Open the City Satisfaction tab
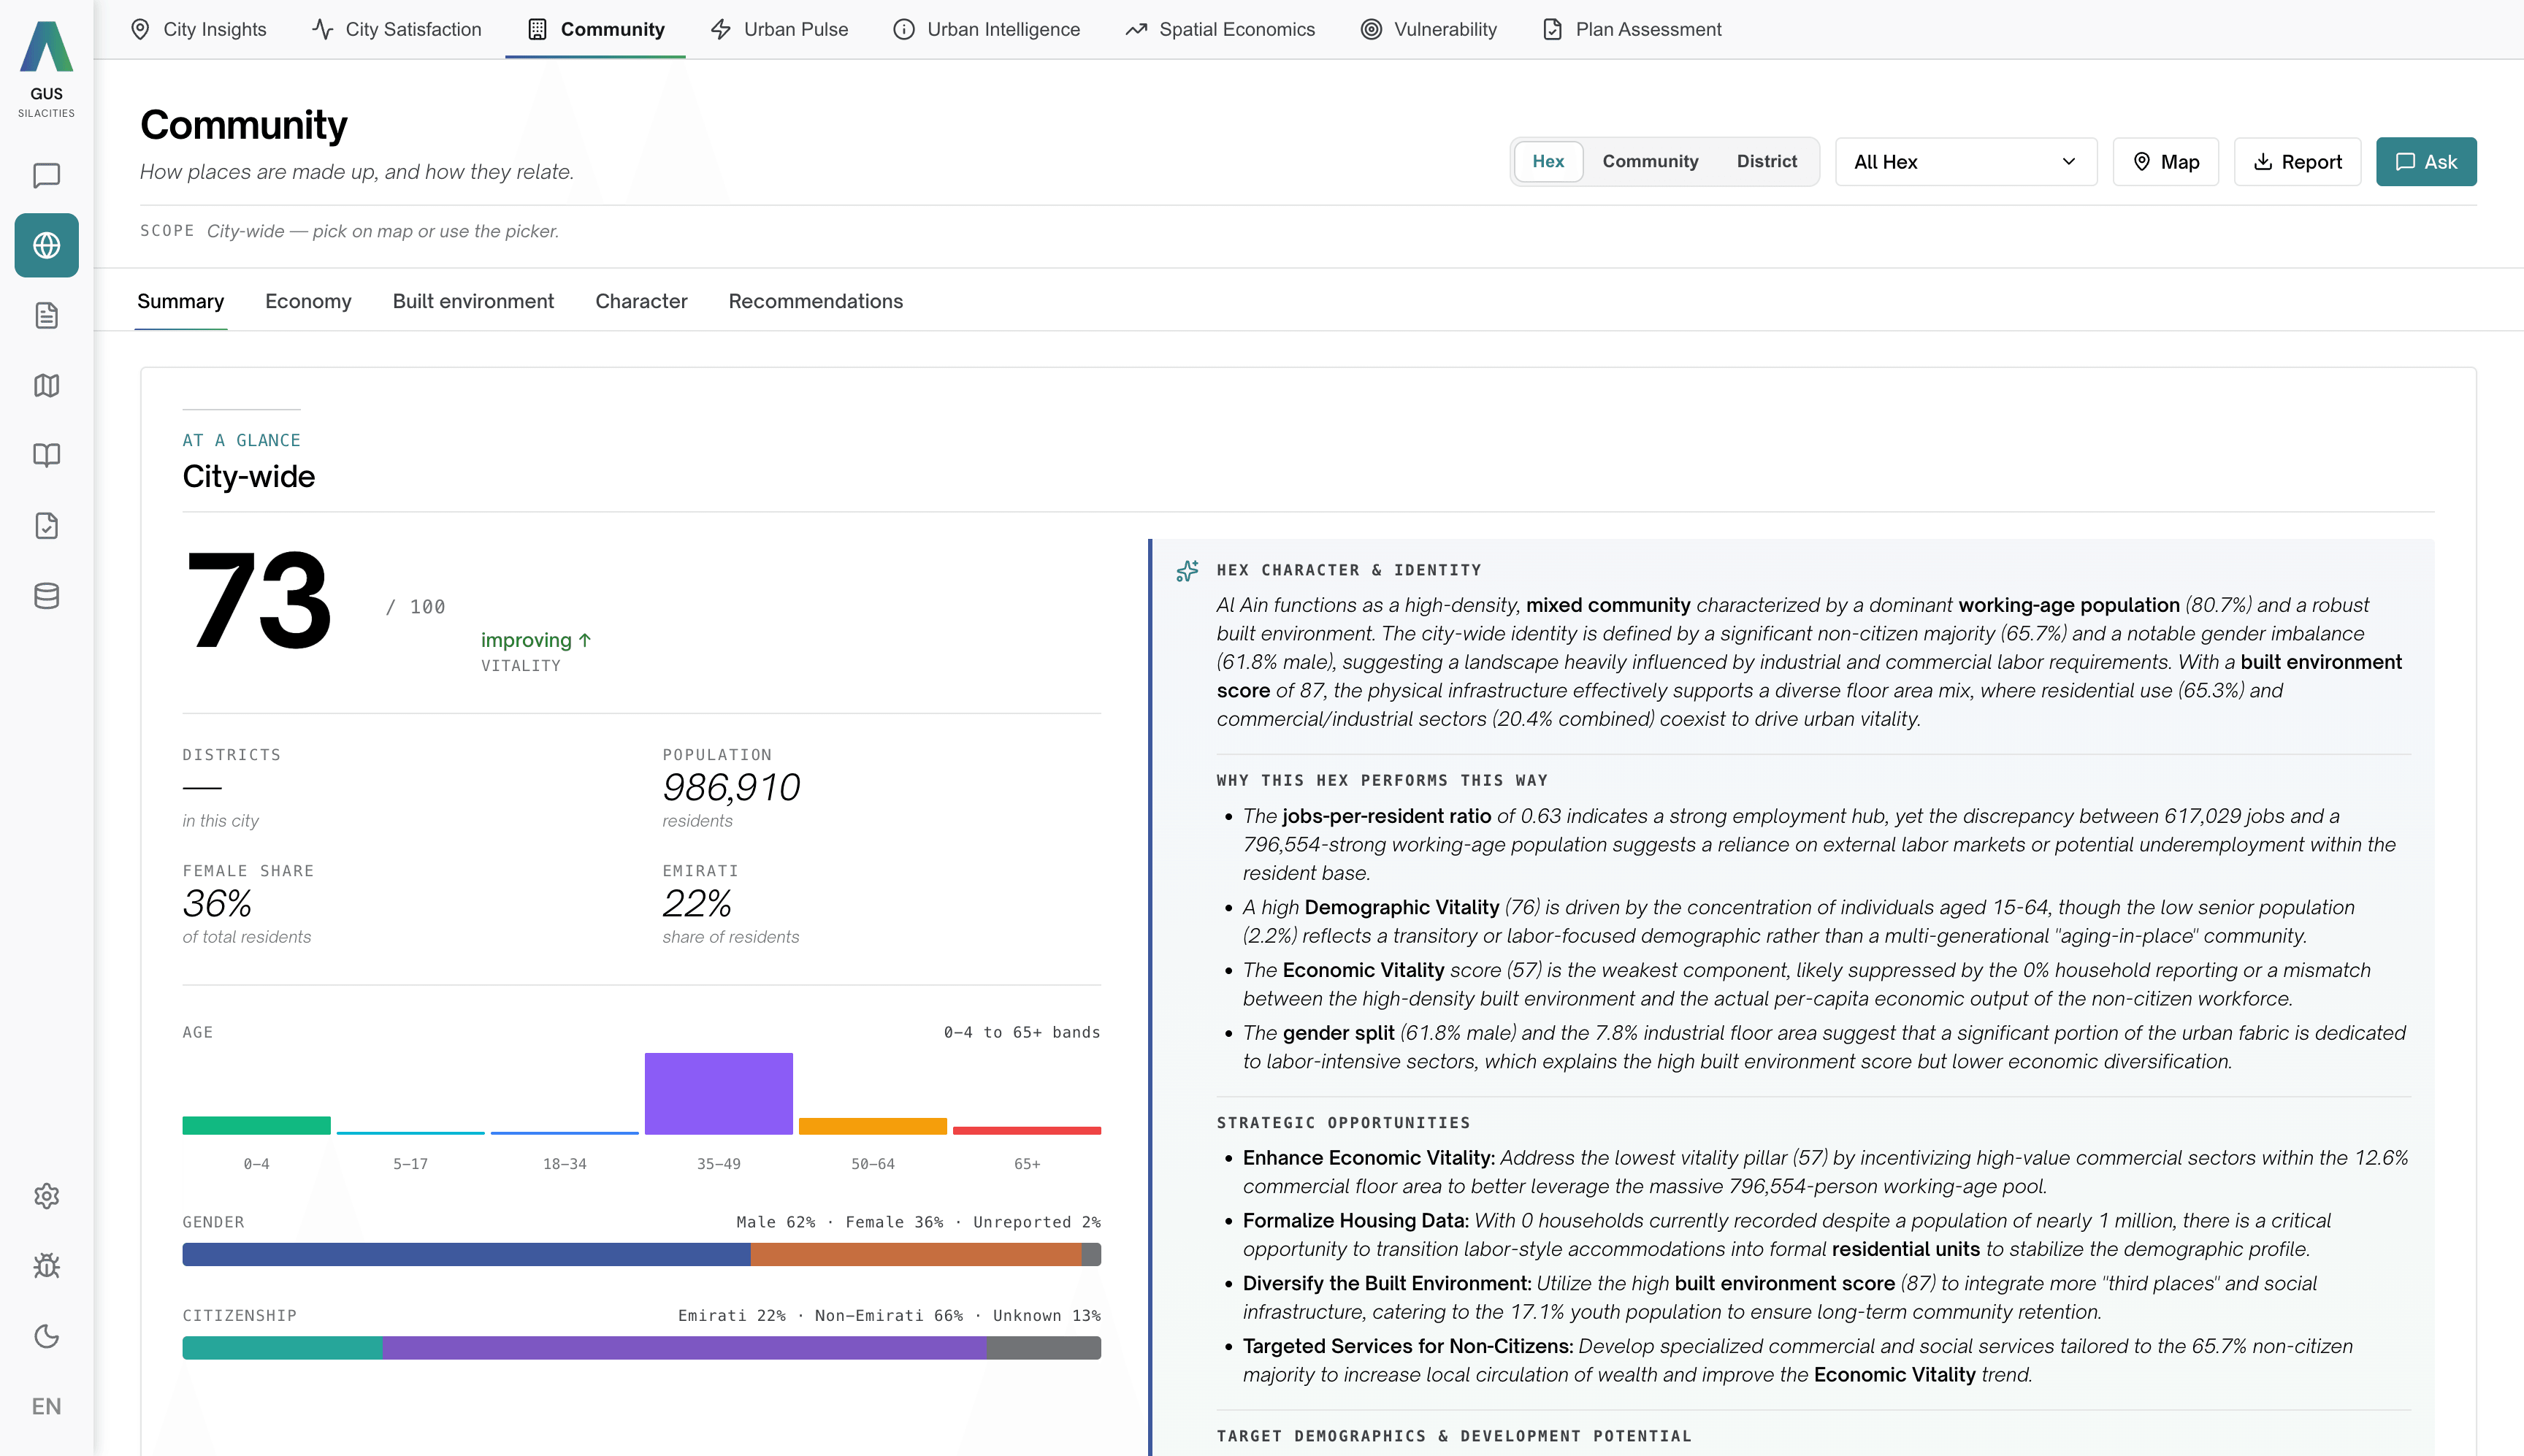 pyautogui.click(x=397, y=29)
